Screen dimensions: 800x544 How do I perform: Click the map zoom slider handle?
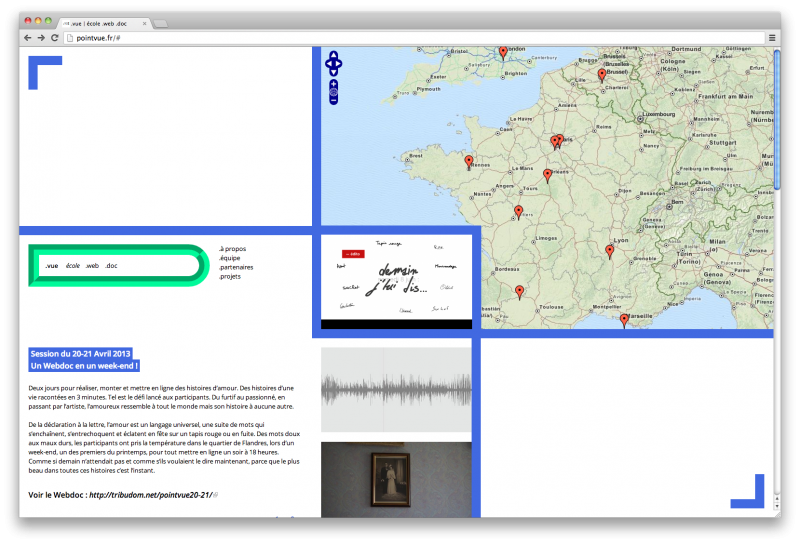tap(333, 92)
